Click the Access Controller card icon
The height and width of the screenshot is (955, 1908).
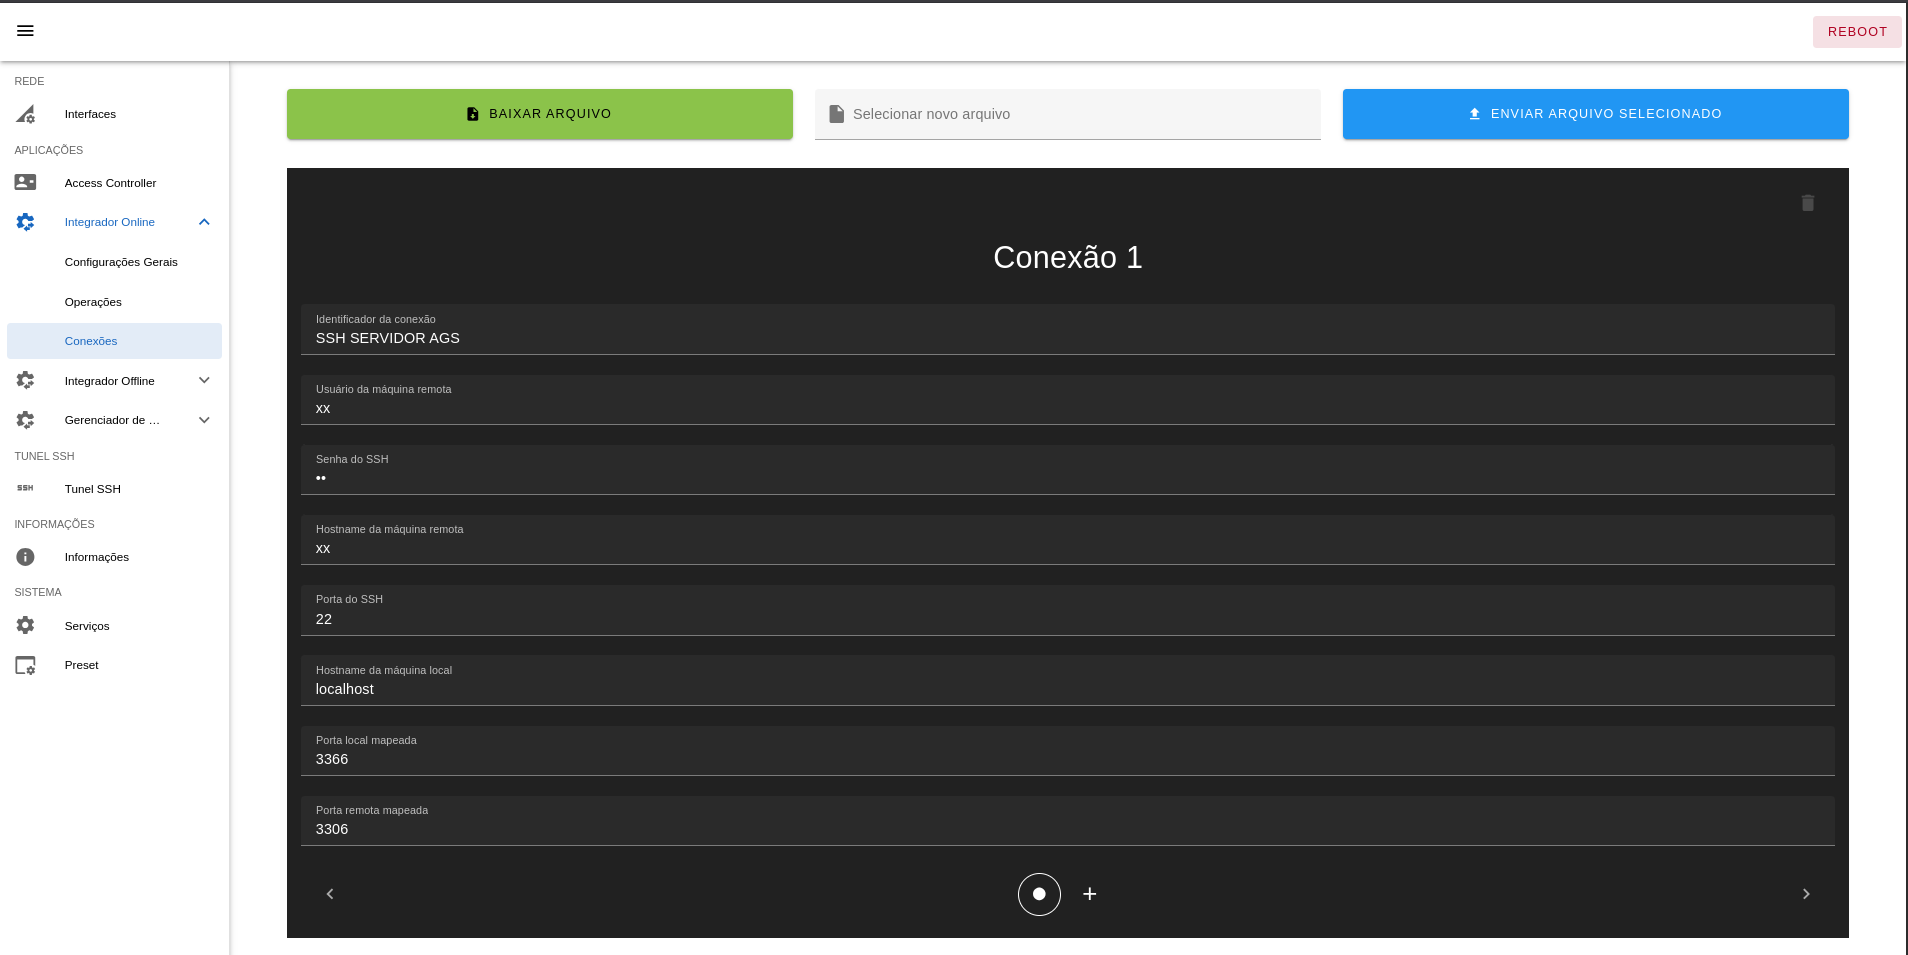point(26,183)
